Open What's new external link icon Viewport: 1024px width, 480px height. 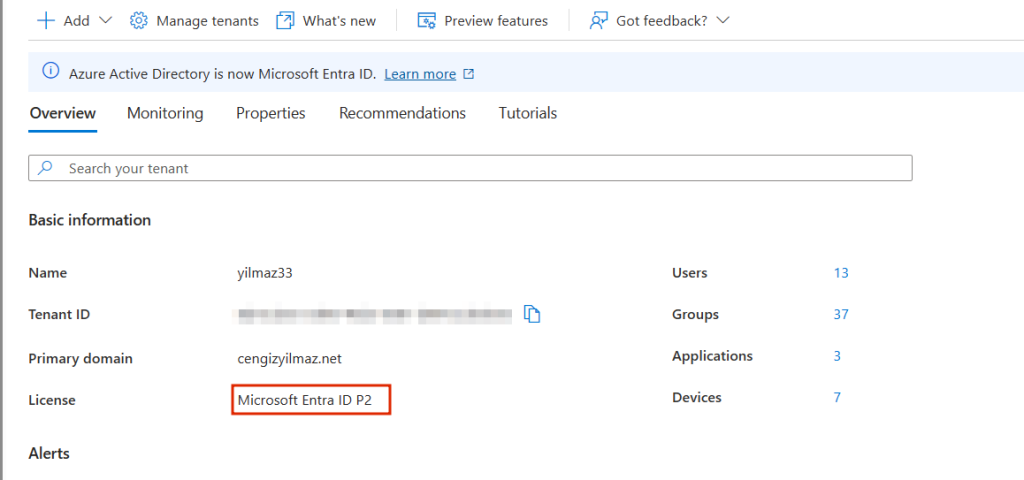tap(286, 20)
